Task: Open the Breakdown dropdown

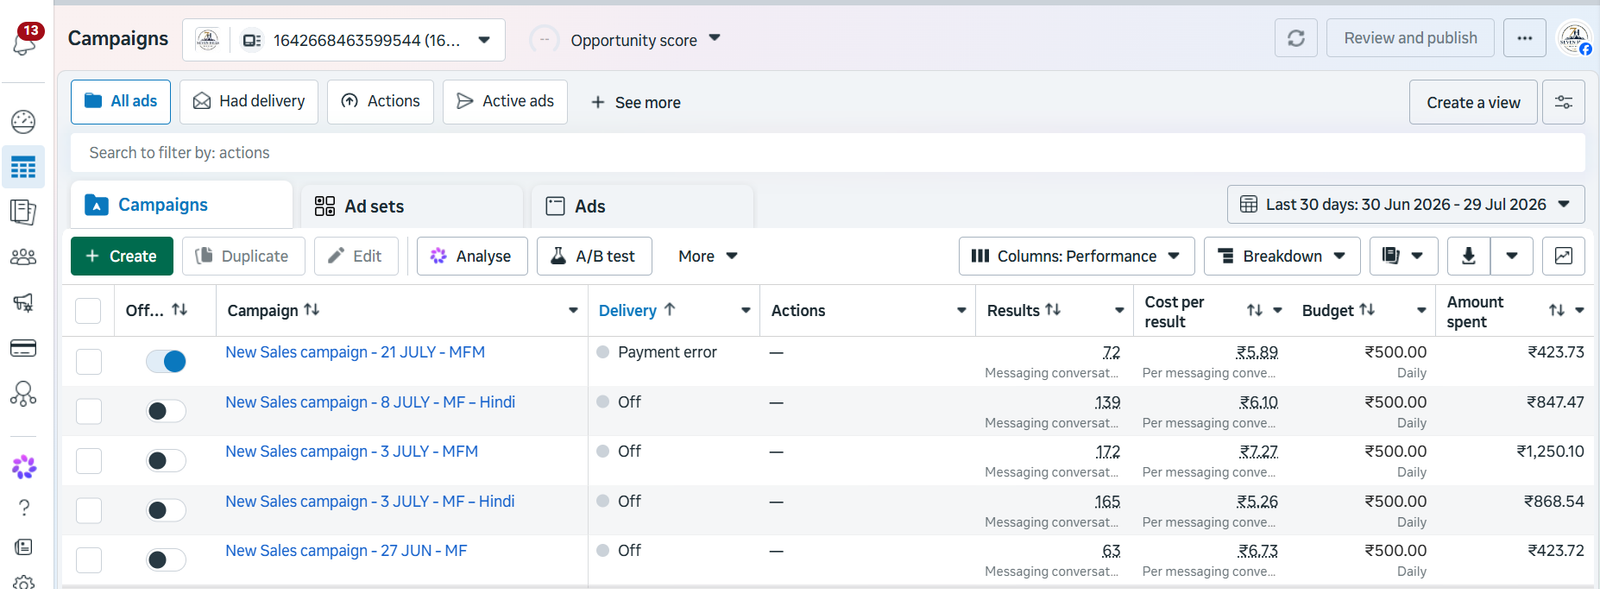Action: tap(1282, 256)
